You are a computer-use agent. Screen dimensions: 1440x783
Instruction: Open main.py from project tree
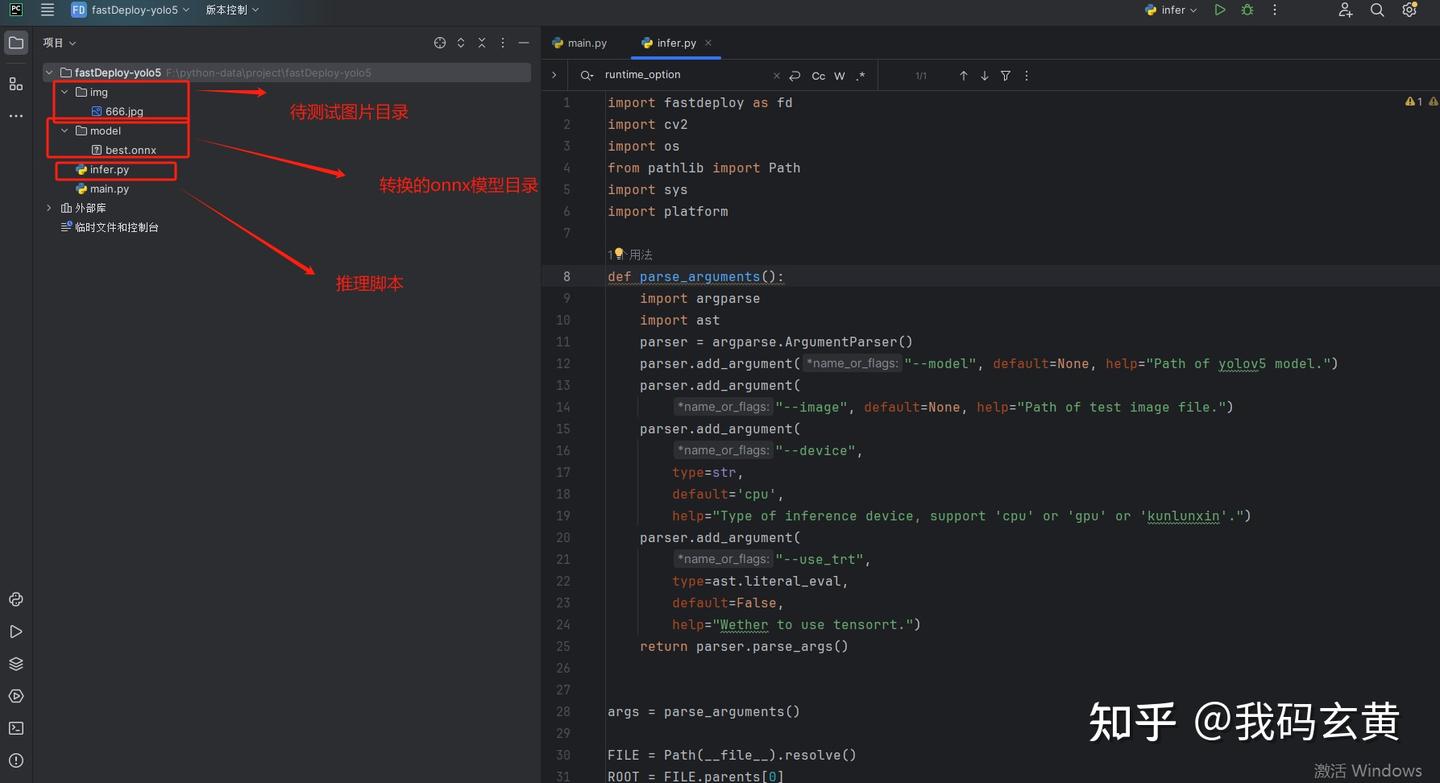(102, 189)
